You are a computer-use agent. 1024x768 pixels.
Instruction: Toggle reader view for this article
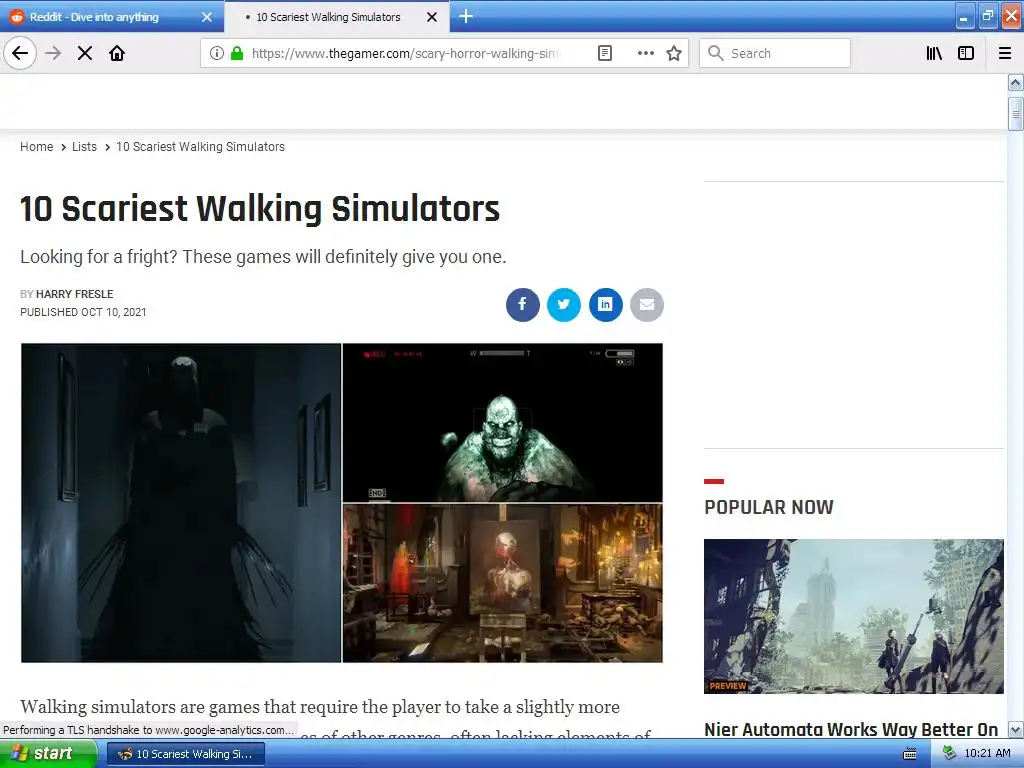605,53
